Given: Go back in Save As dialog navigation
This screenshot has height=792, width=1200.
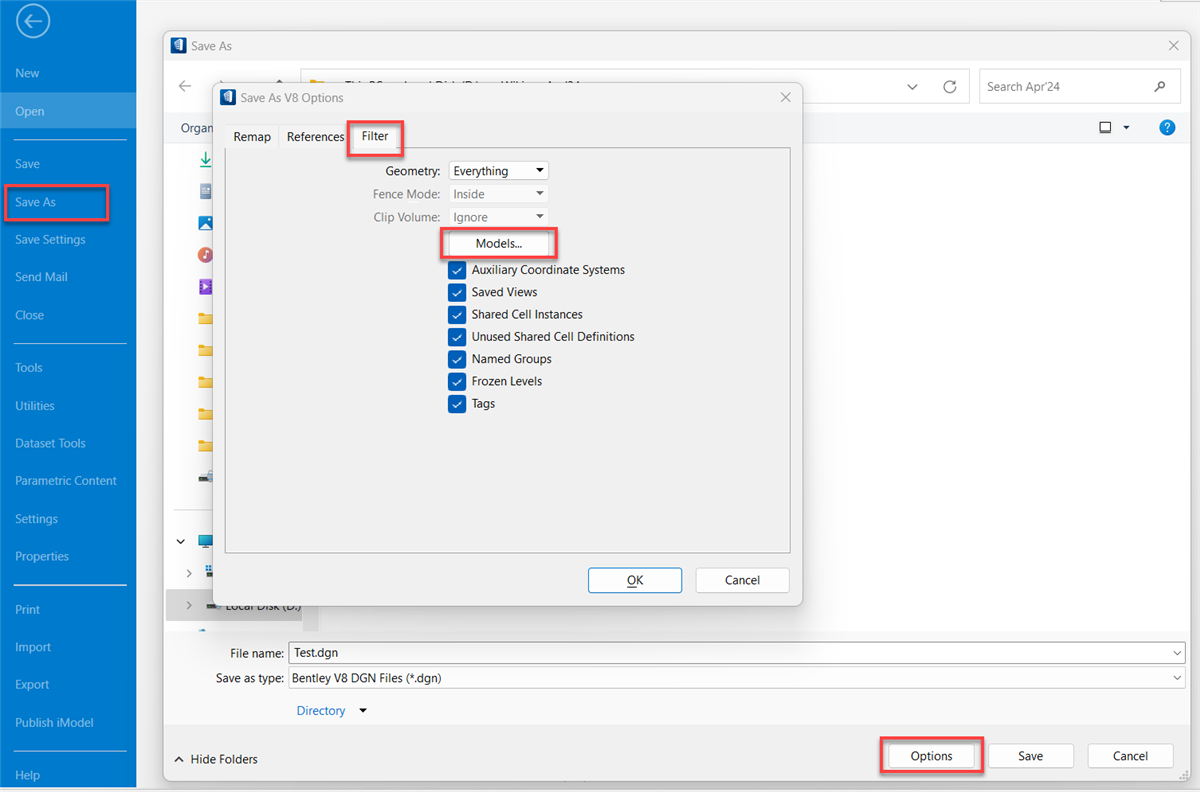Looking at the screenshot, I should pyautogui.click(x=185, y=87).
